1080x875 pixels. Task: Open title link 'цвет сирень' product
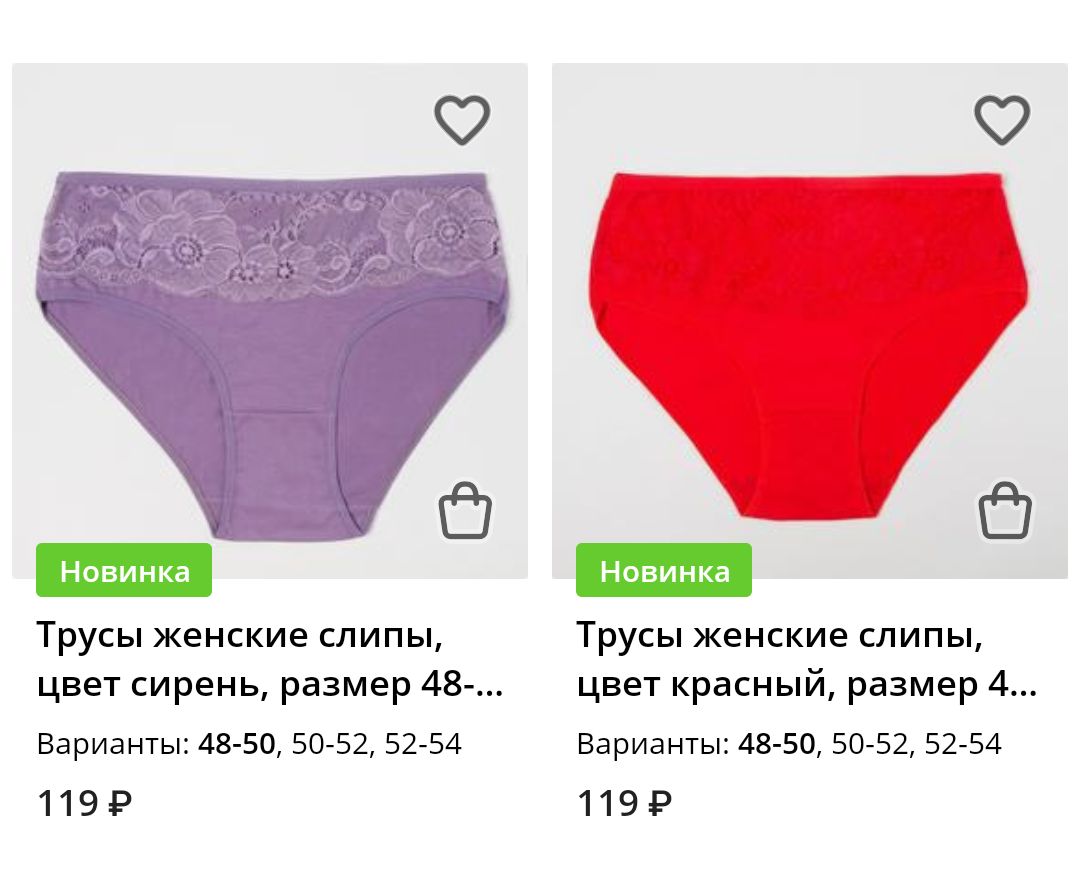(270, 659)
